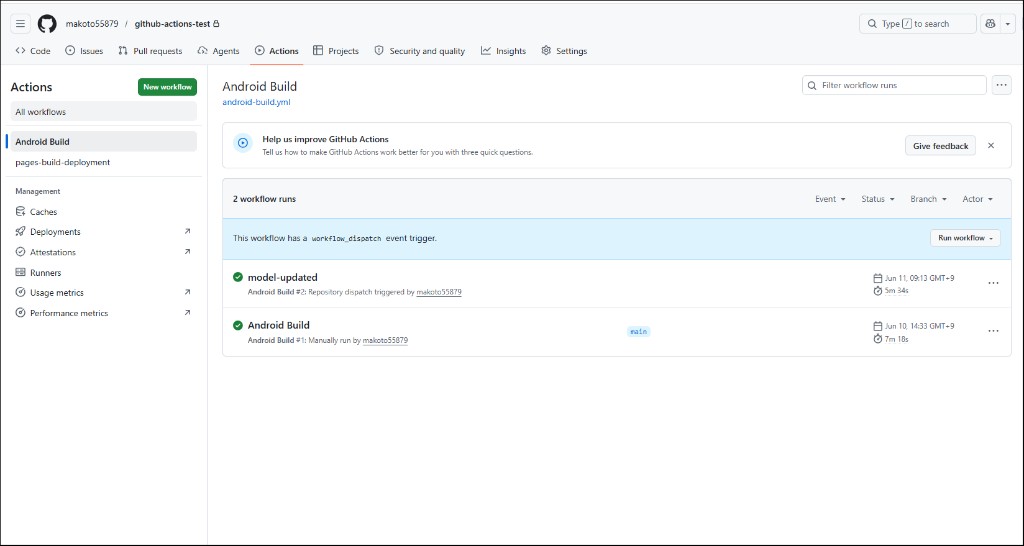This screenshot has height=546, width=1024.
Task: Click the search box in the header
Action: click(x=918, y=24)
